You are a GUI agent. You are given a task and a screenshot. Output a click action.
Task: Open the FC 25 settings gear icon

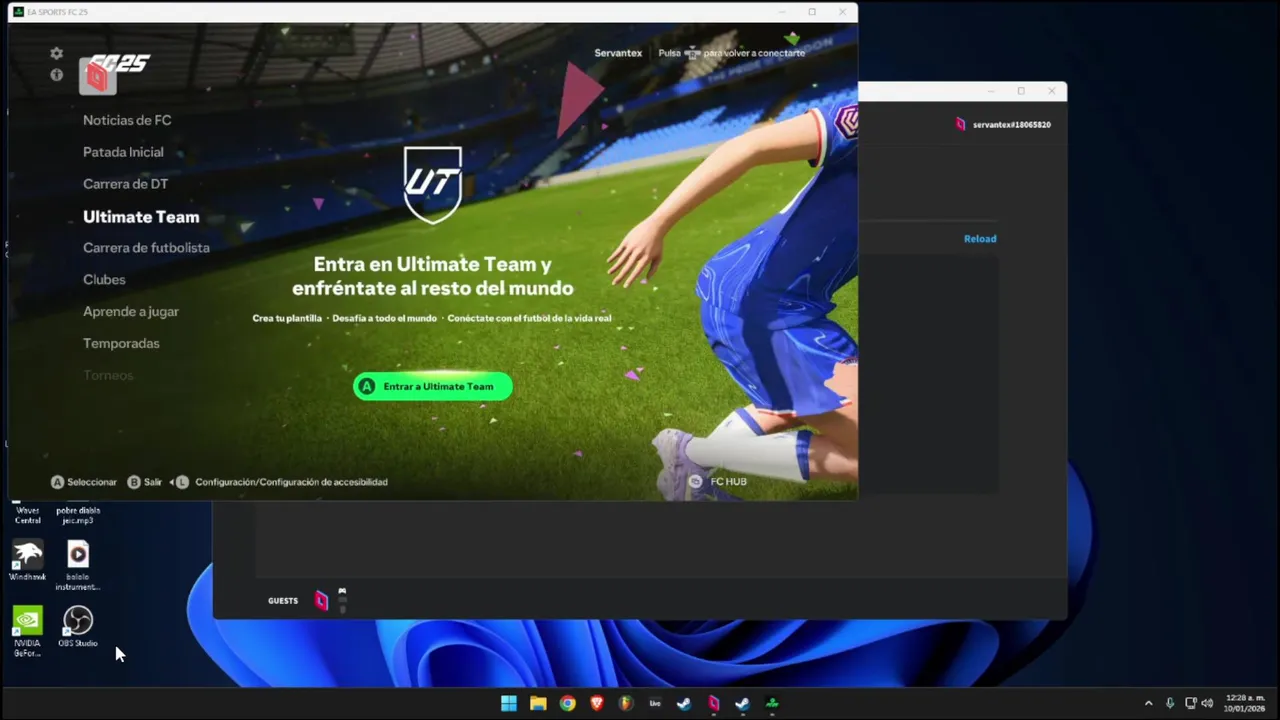click(56, 54)
